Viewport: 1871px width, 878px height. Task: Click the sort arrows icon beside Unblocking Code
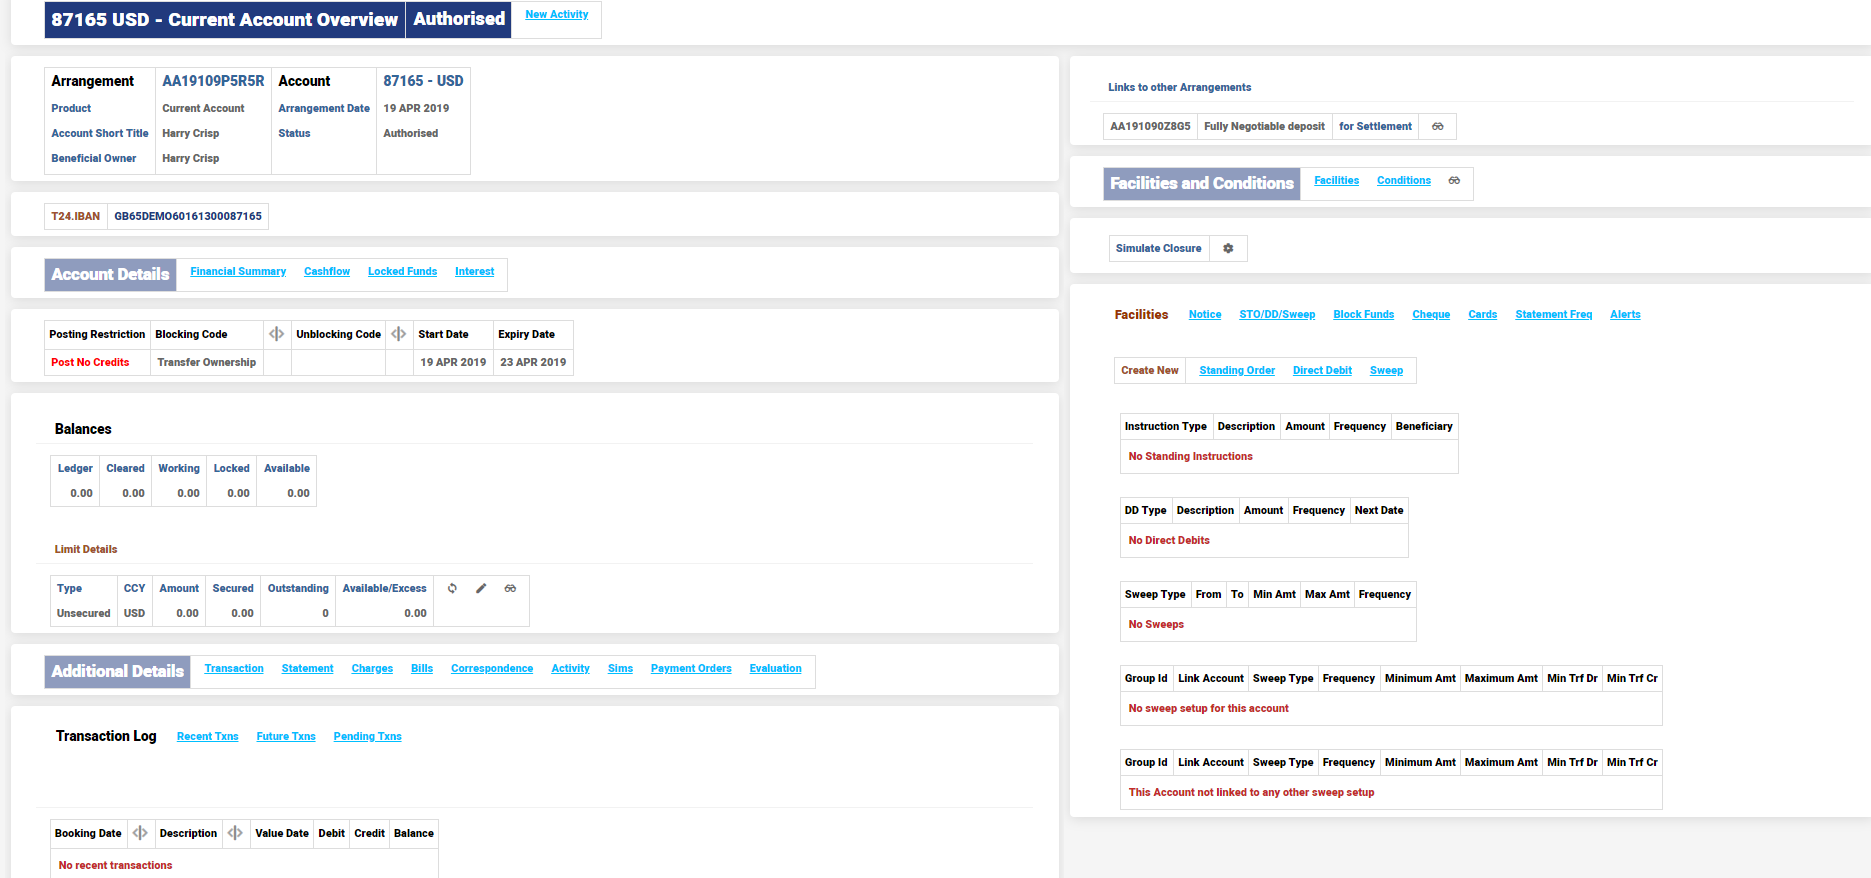(399, 334)
